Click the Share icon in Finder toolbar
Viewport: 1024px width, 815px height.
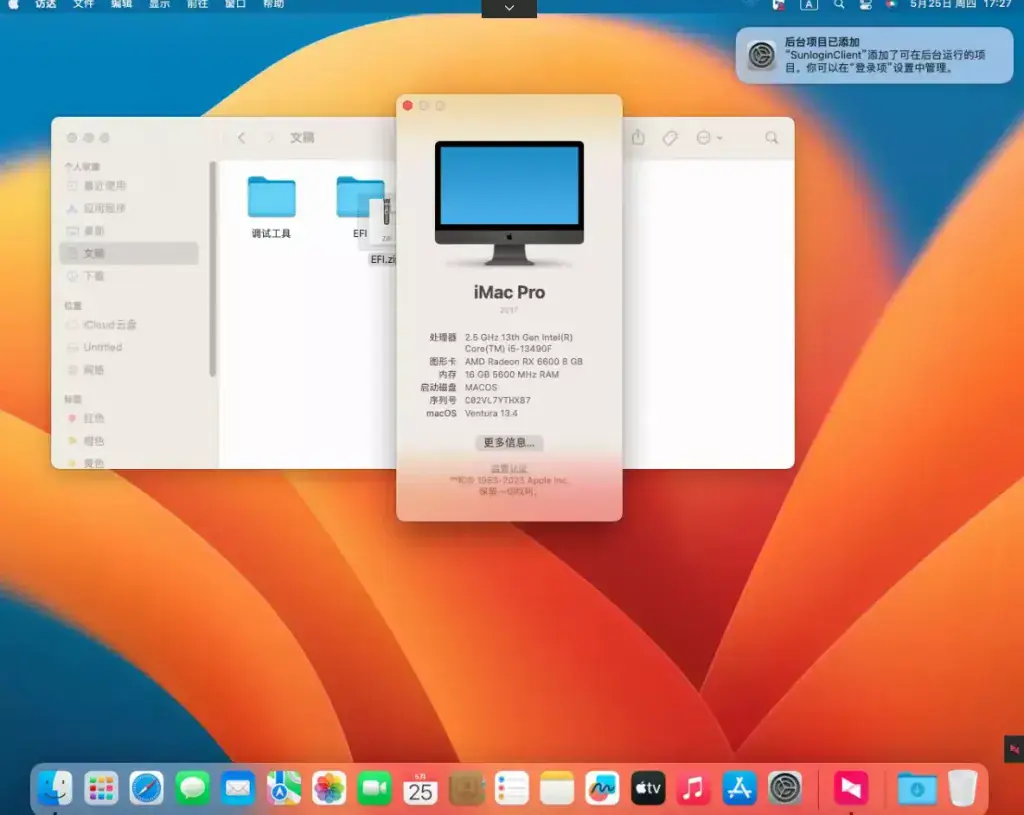(638, 137)
